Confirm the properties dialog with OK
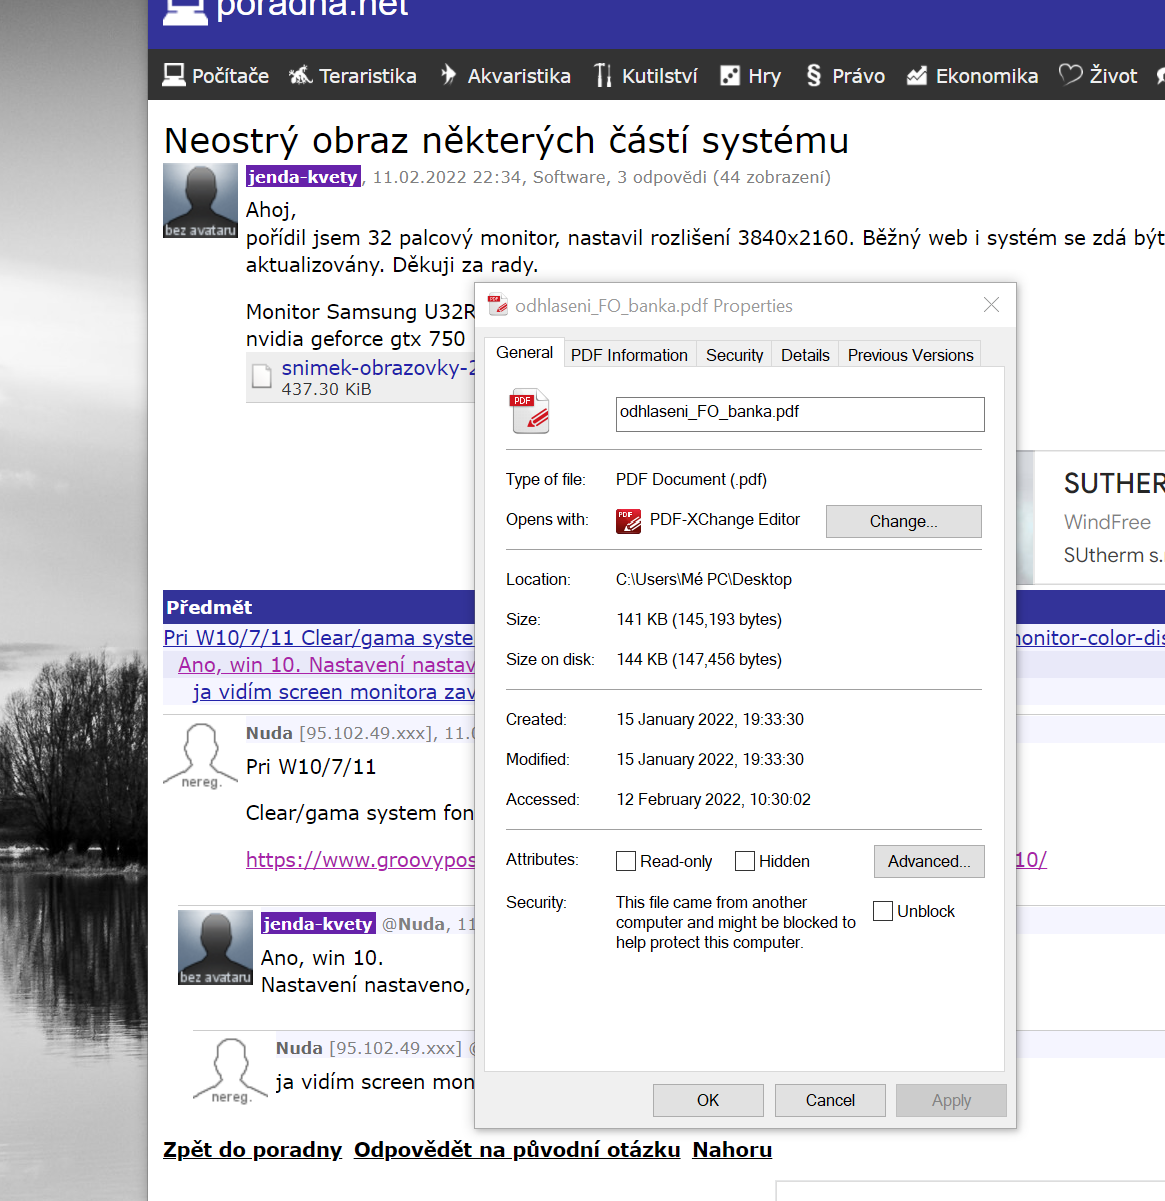Viewport: 1165px width, 1201px height. 708,1100
